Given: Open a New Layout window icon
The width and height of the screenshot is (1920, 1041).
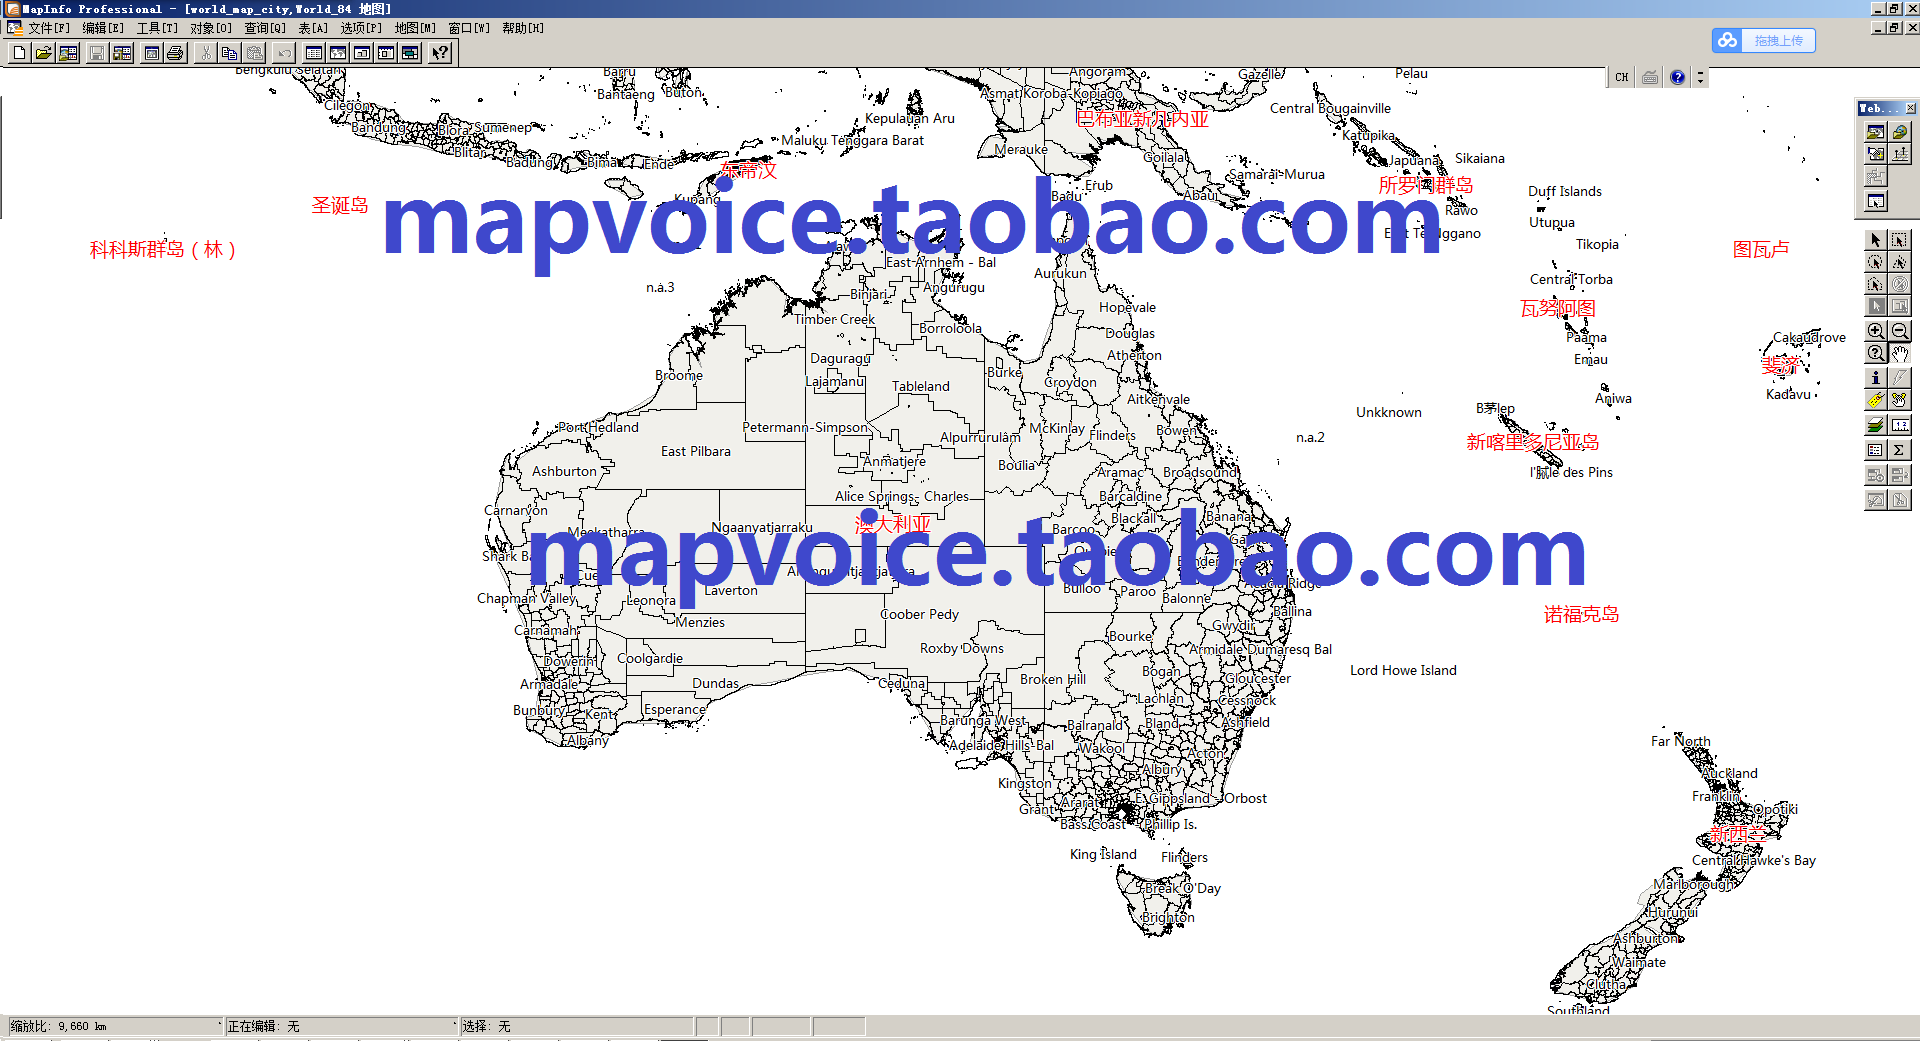Looking at the screenshot, I should (386, 53).
